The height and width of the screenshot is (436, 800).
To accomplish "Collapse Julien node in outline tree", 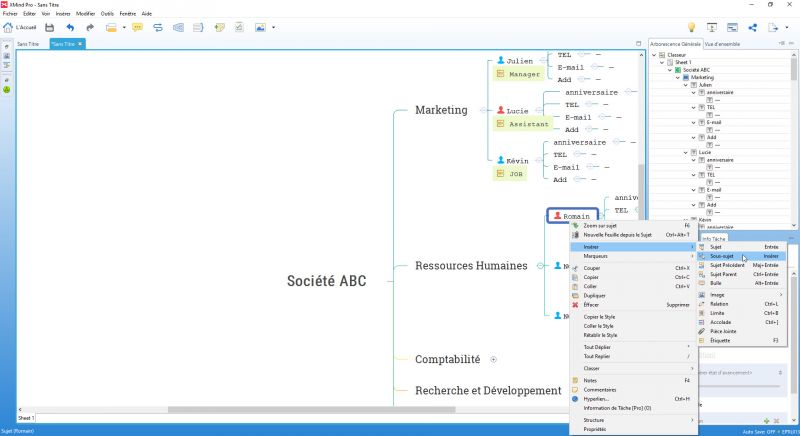I will [686, 85].
